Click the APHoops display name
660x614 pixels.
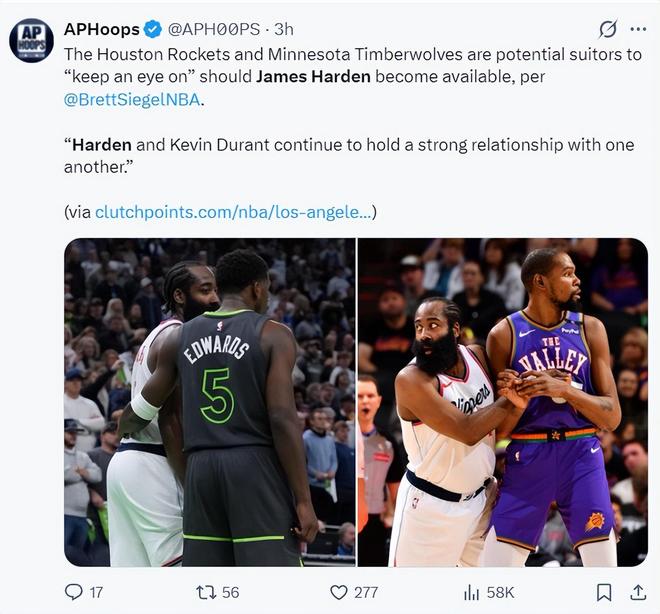click(101, 29)
